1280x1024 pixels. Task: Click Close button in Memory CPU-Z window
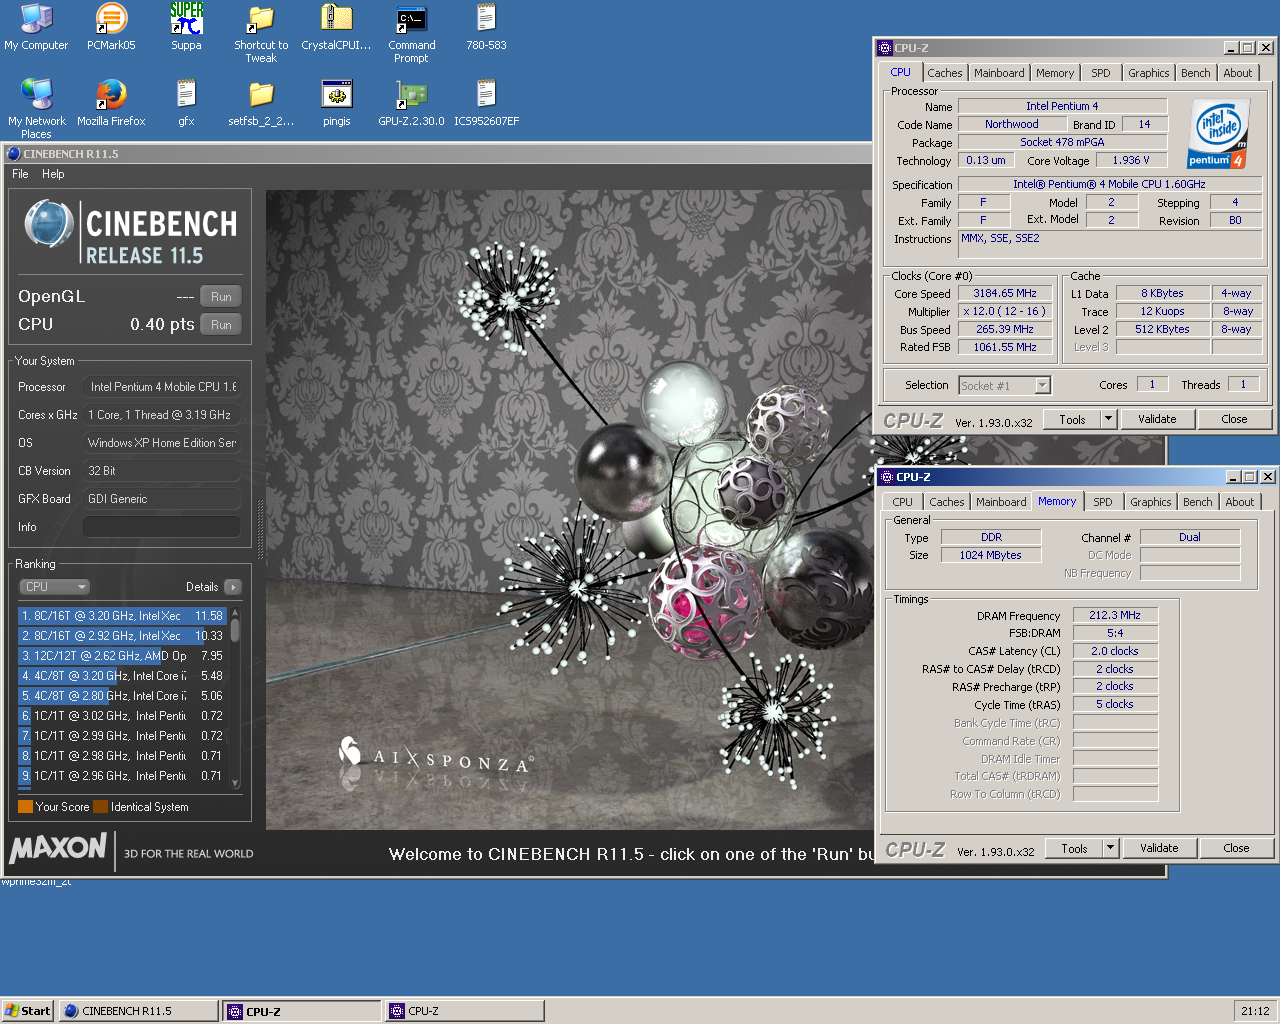point(1236,849)
